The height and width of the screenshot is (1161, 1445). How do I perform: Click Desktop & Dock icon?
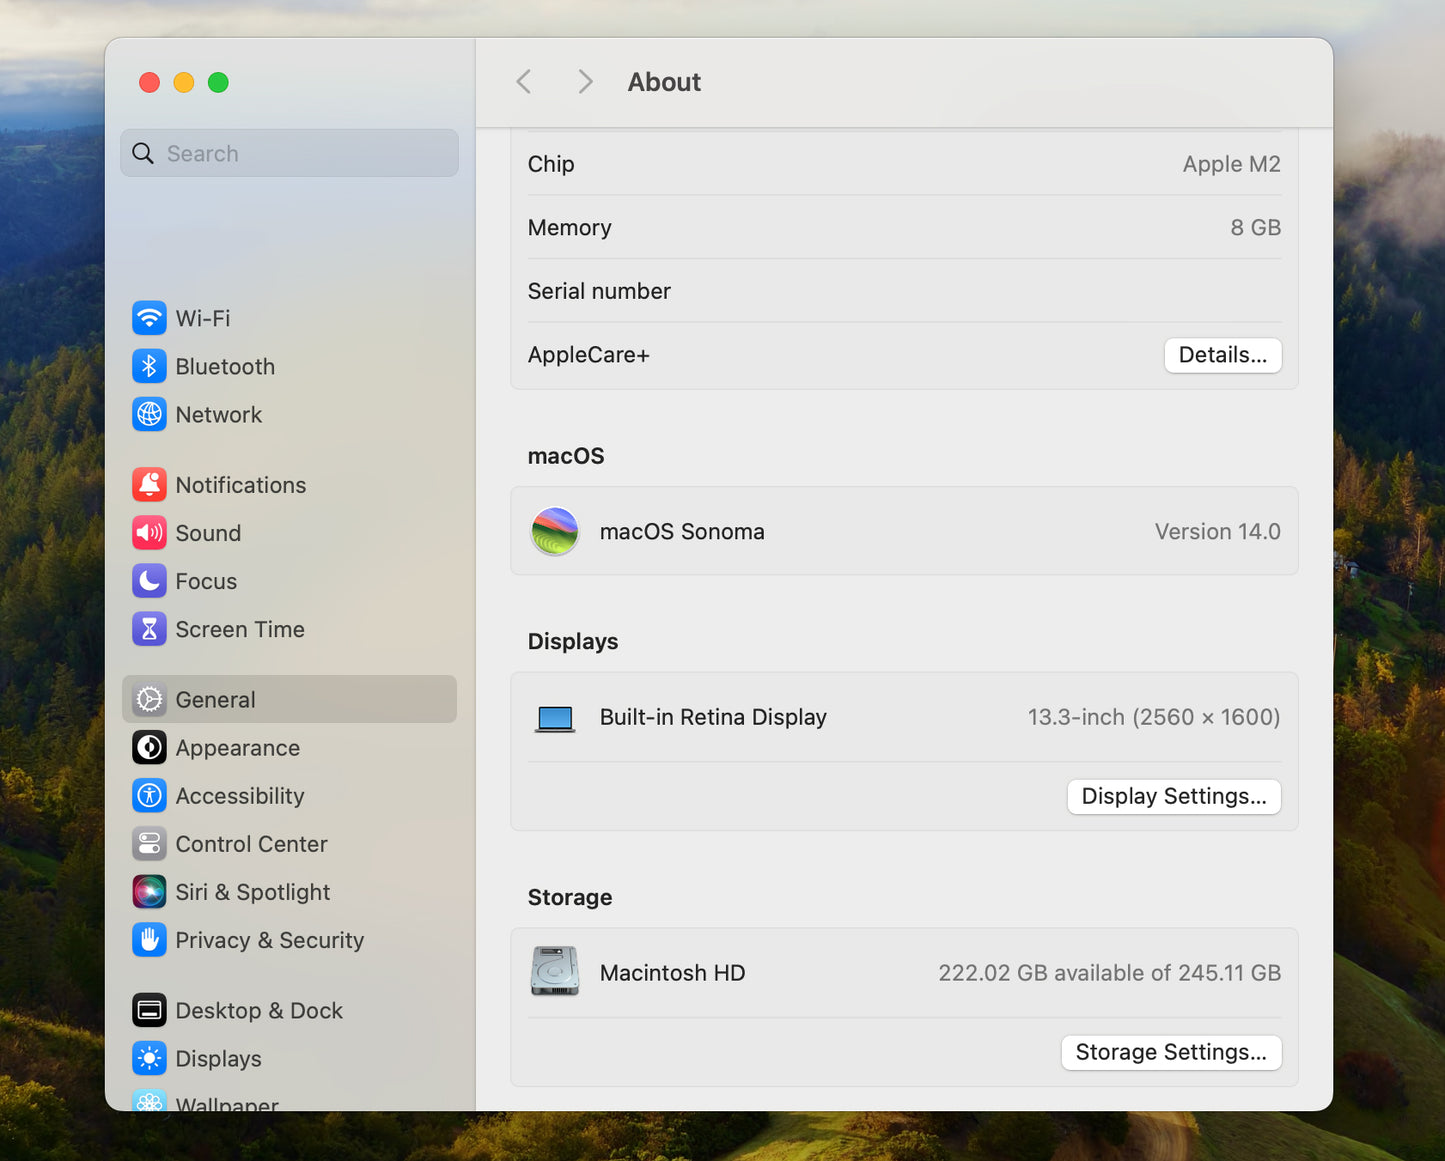(149, 1010)
